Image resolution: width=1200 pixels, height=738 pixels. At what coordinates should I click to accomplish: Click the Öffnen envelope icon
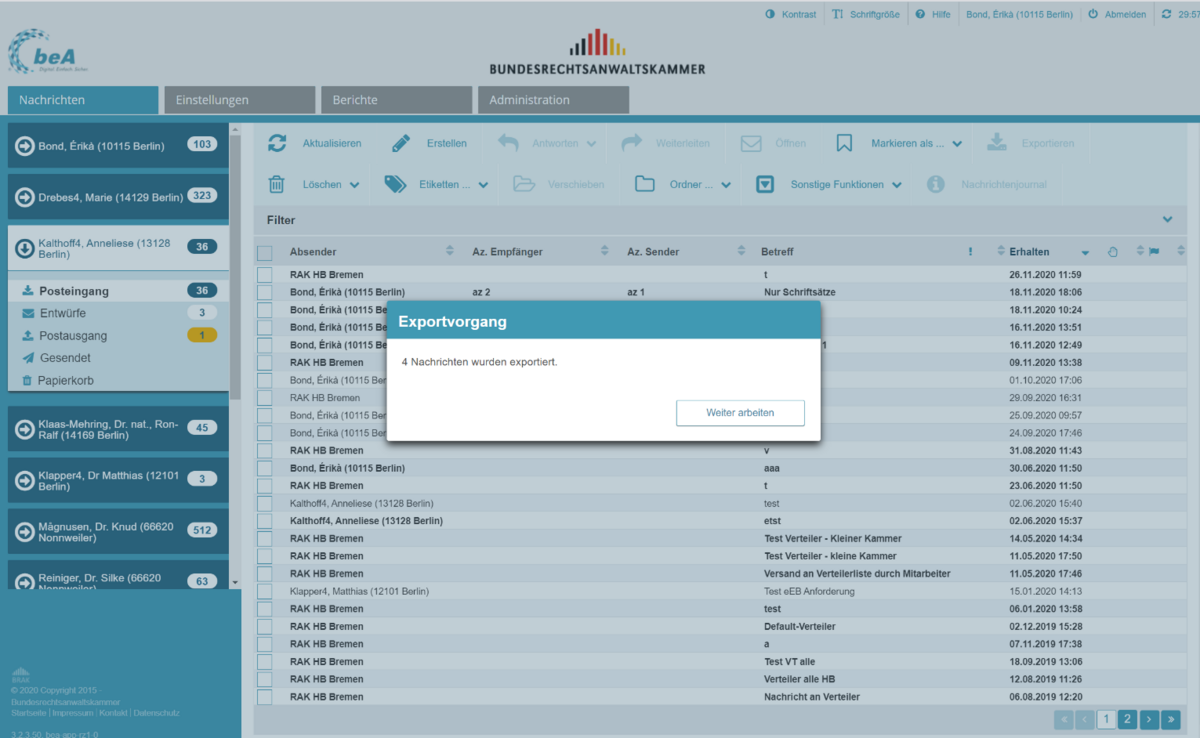(751, 143)
